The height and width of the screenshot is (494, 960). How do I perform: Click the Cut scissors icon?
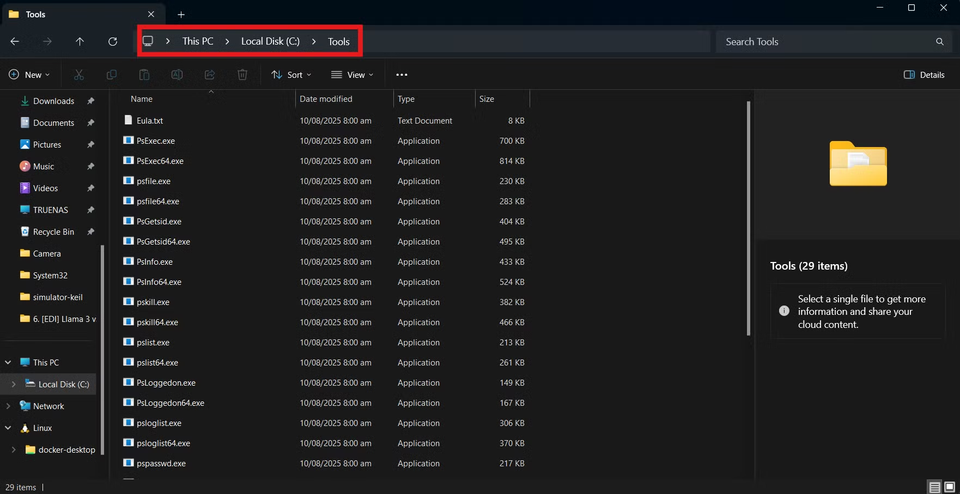pos(79,75)
